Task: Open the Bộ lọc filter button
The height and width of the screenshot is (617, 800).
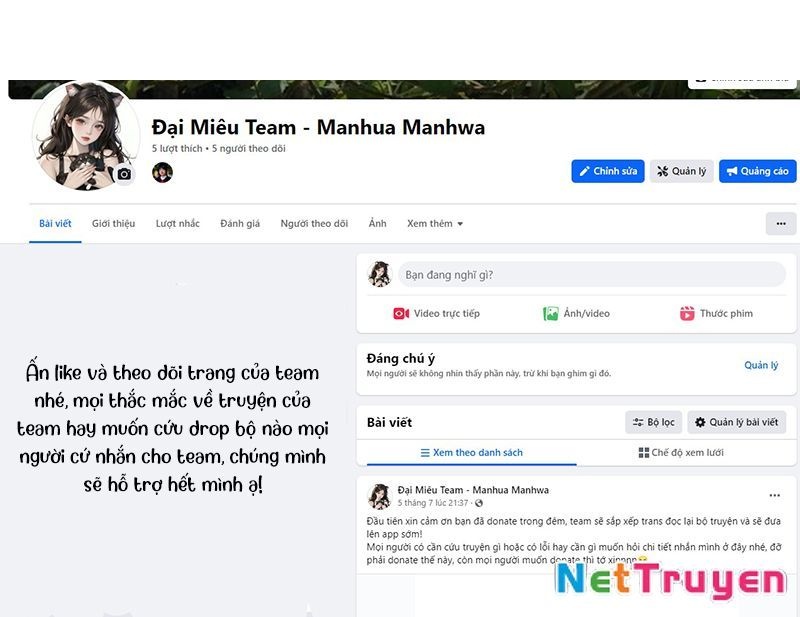Action: pos(654,422)
